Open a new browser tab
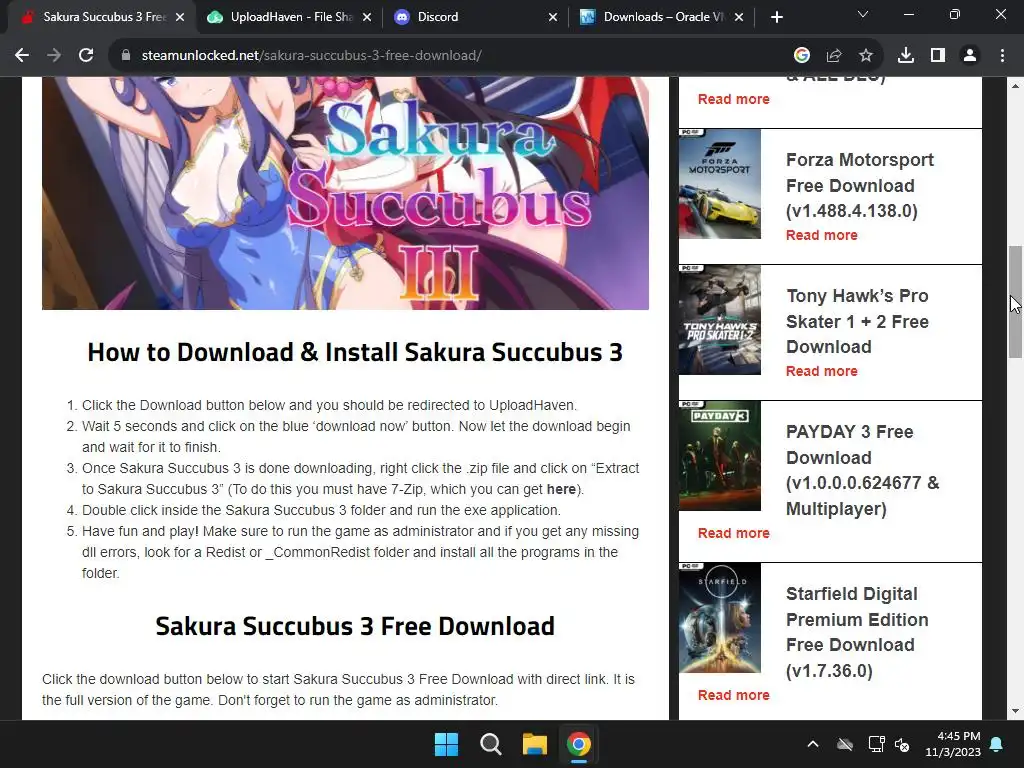This screenshot has height=768, width=1024. (776, 17)
